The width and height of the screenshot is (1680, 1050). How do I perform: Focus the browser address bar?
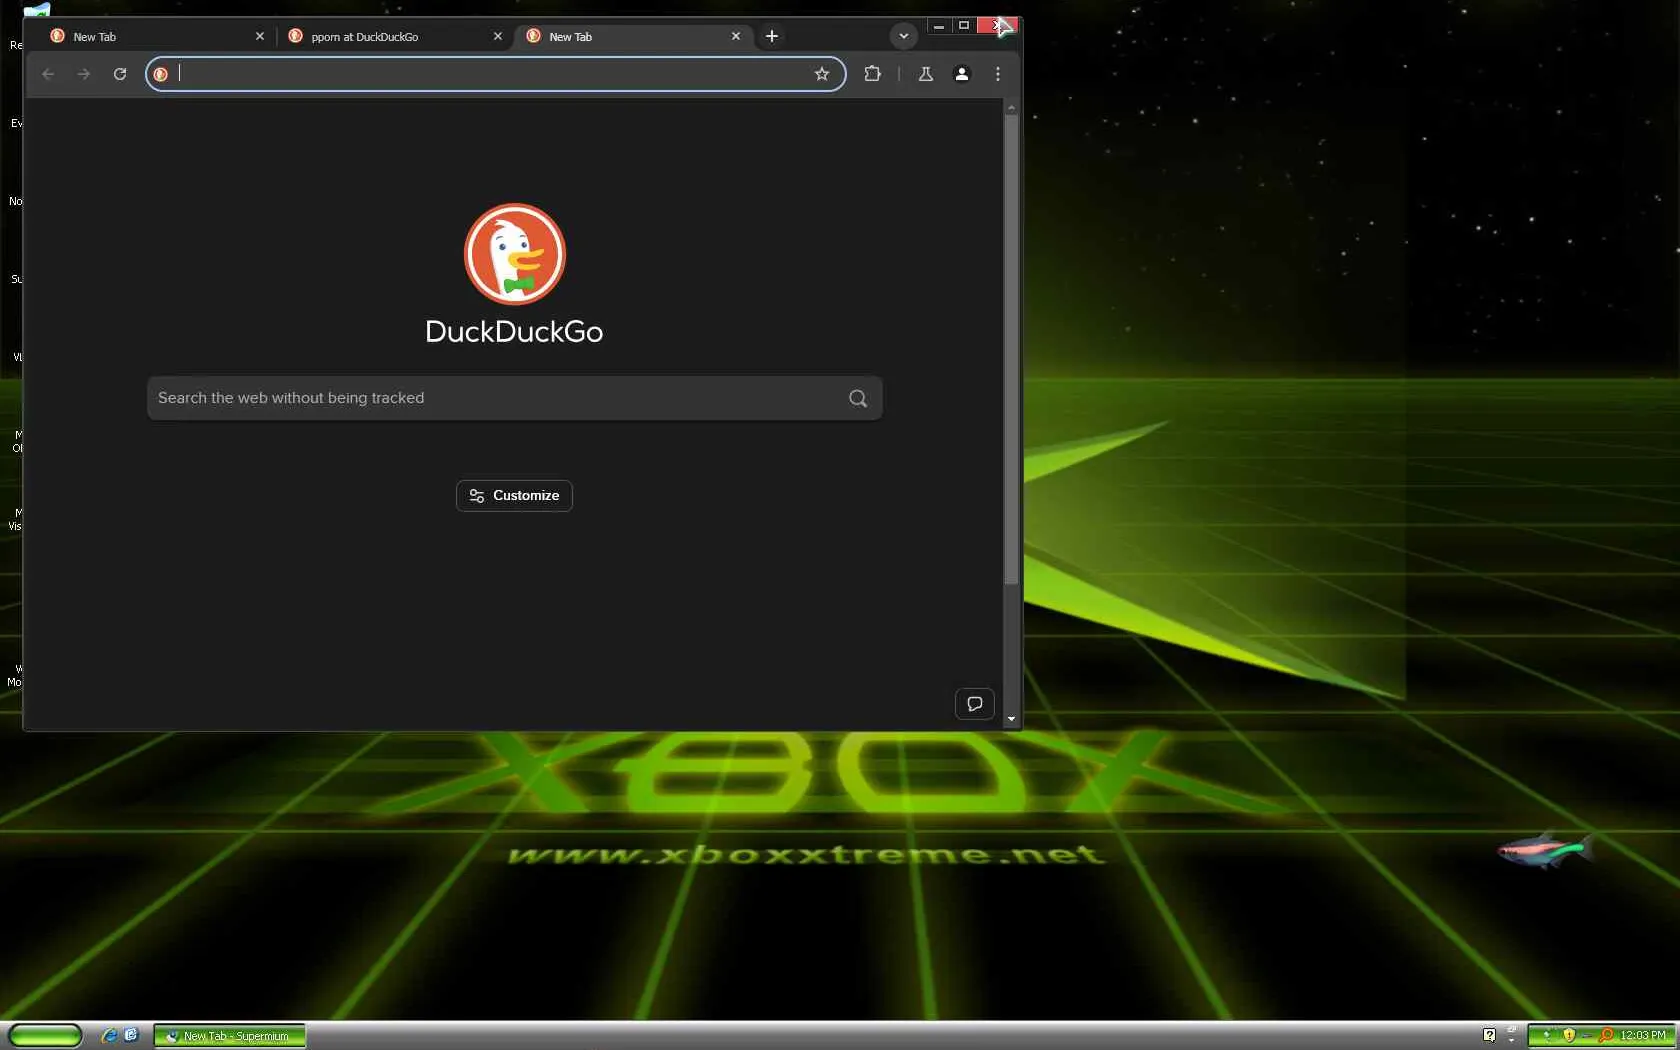[495, 74]
